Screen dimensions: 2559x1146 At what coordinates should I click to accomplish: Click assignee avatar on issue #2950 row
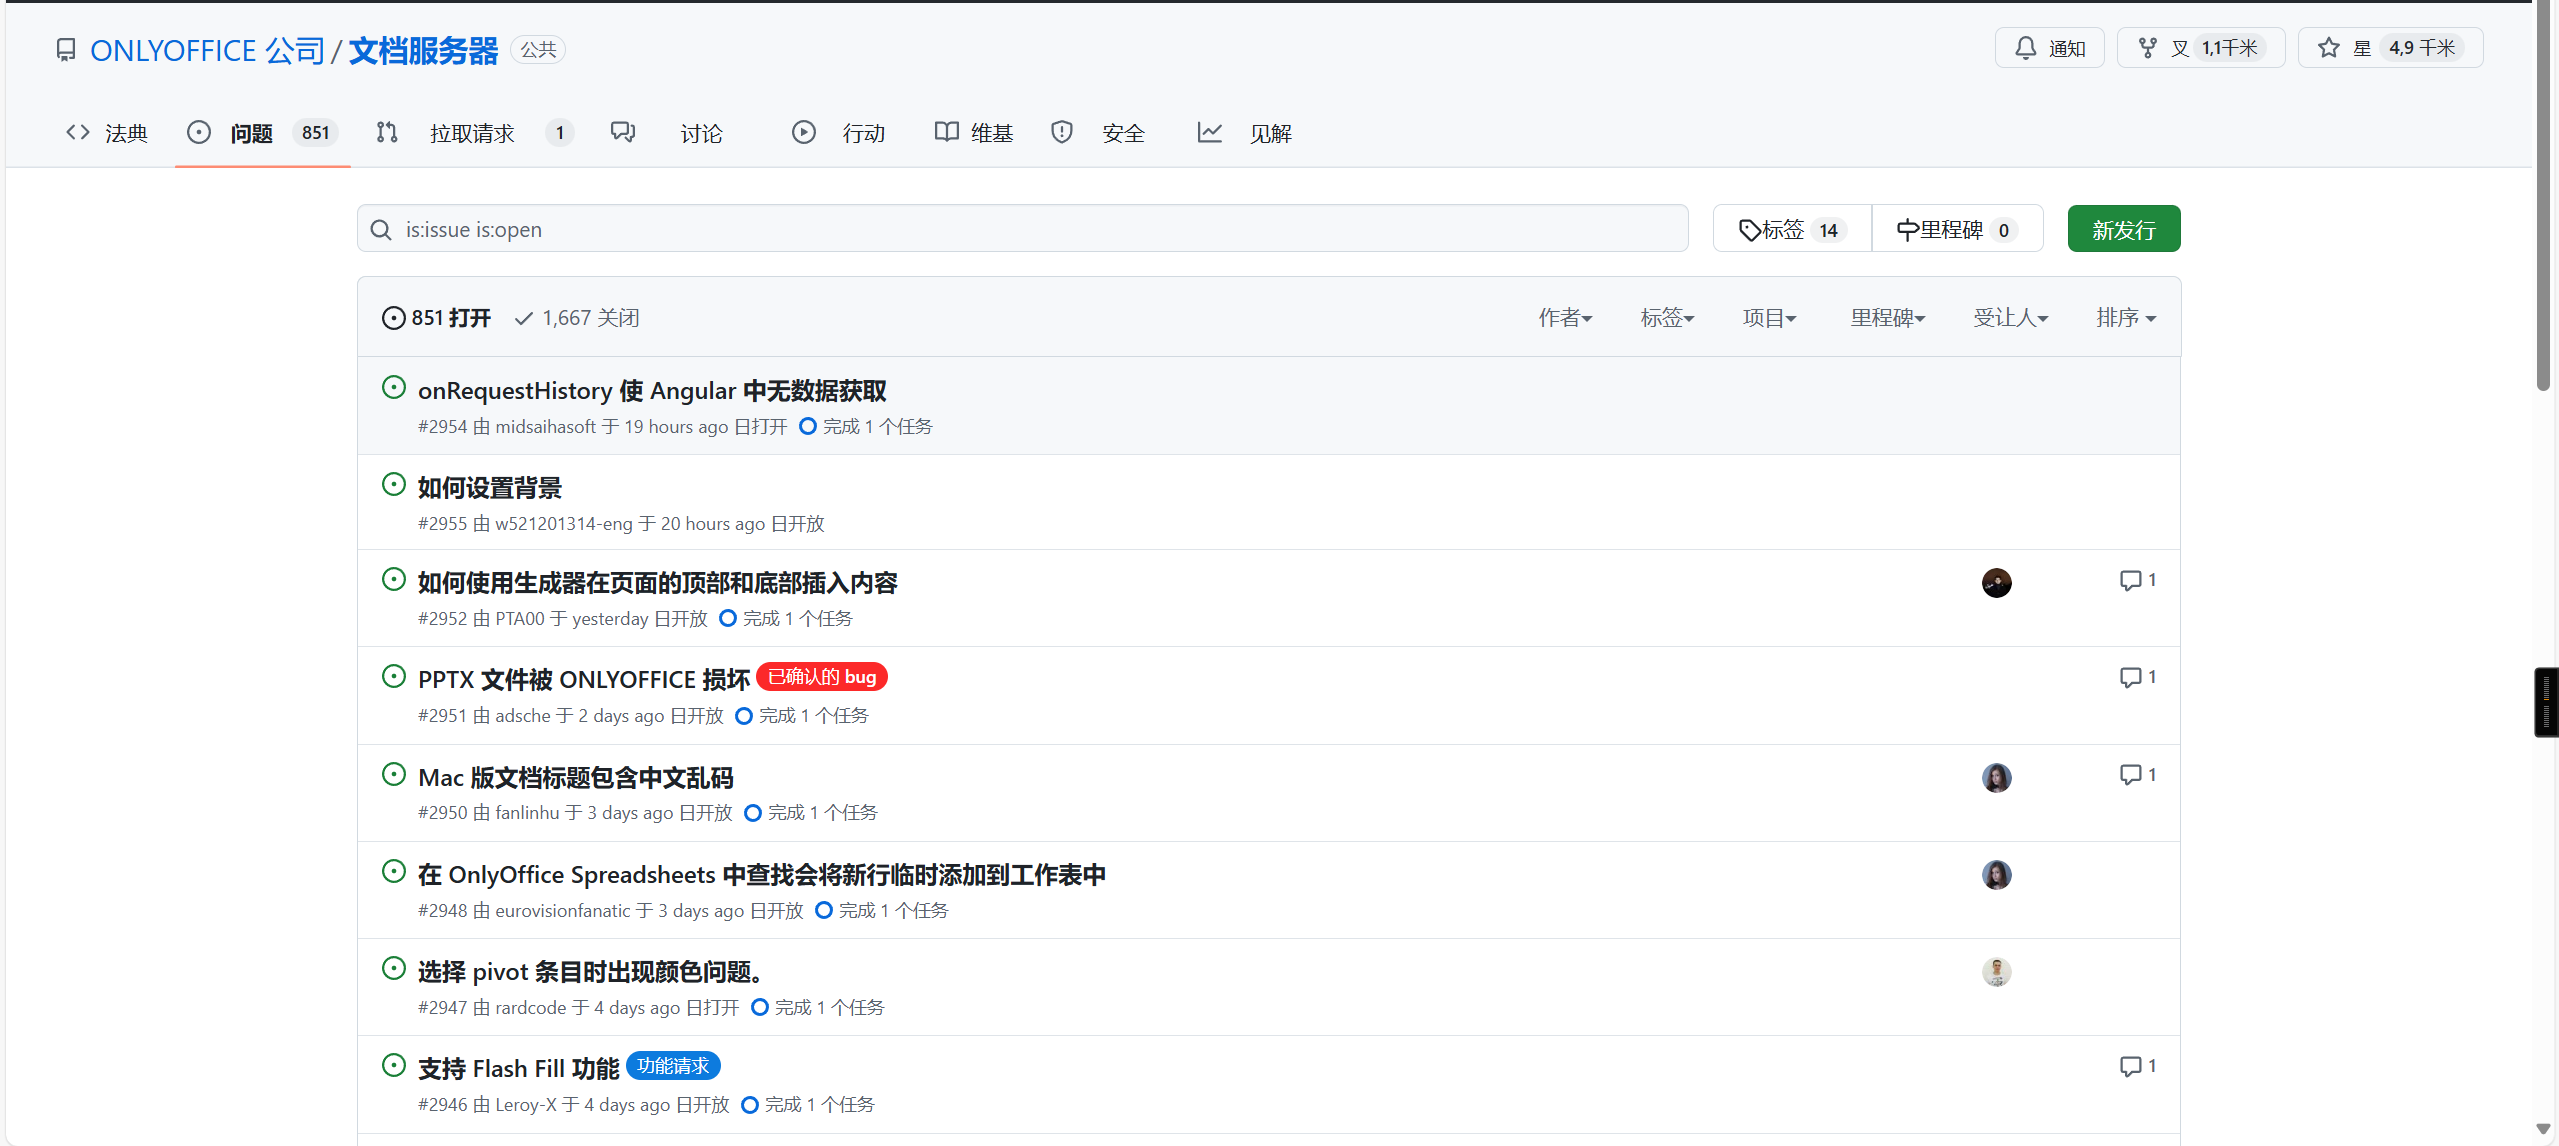[1997, 778]
